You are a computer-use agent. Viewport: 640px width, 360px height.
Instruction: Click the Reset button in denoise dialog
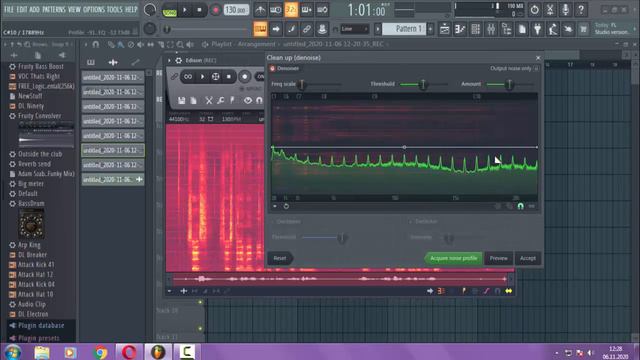(x=280, y=258)
